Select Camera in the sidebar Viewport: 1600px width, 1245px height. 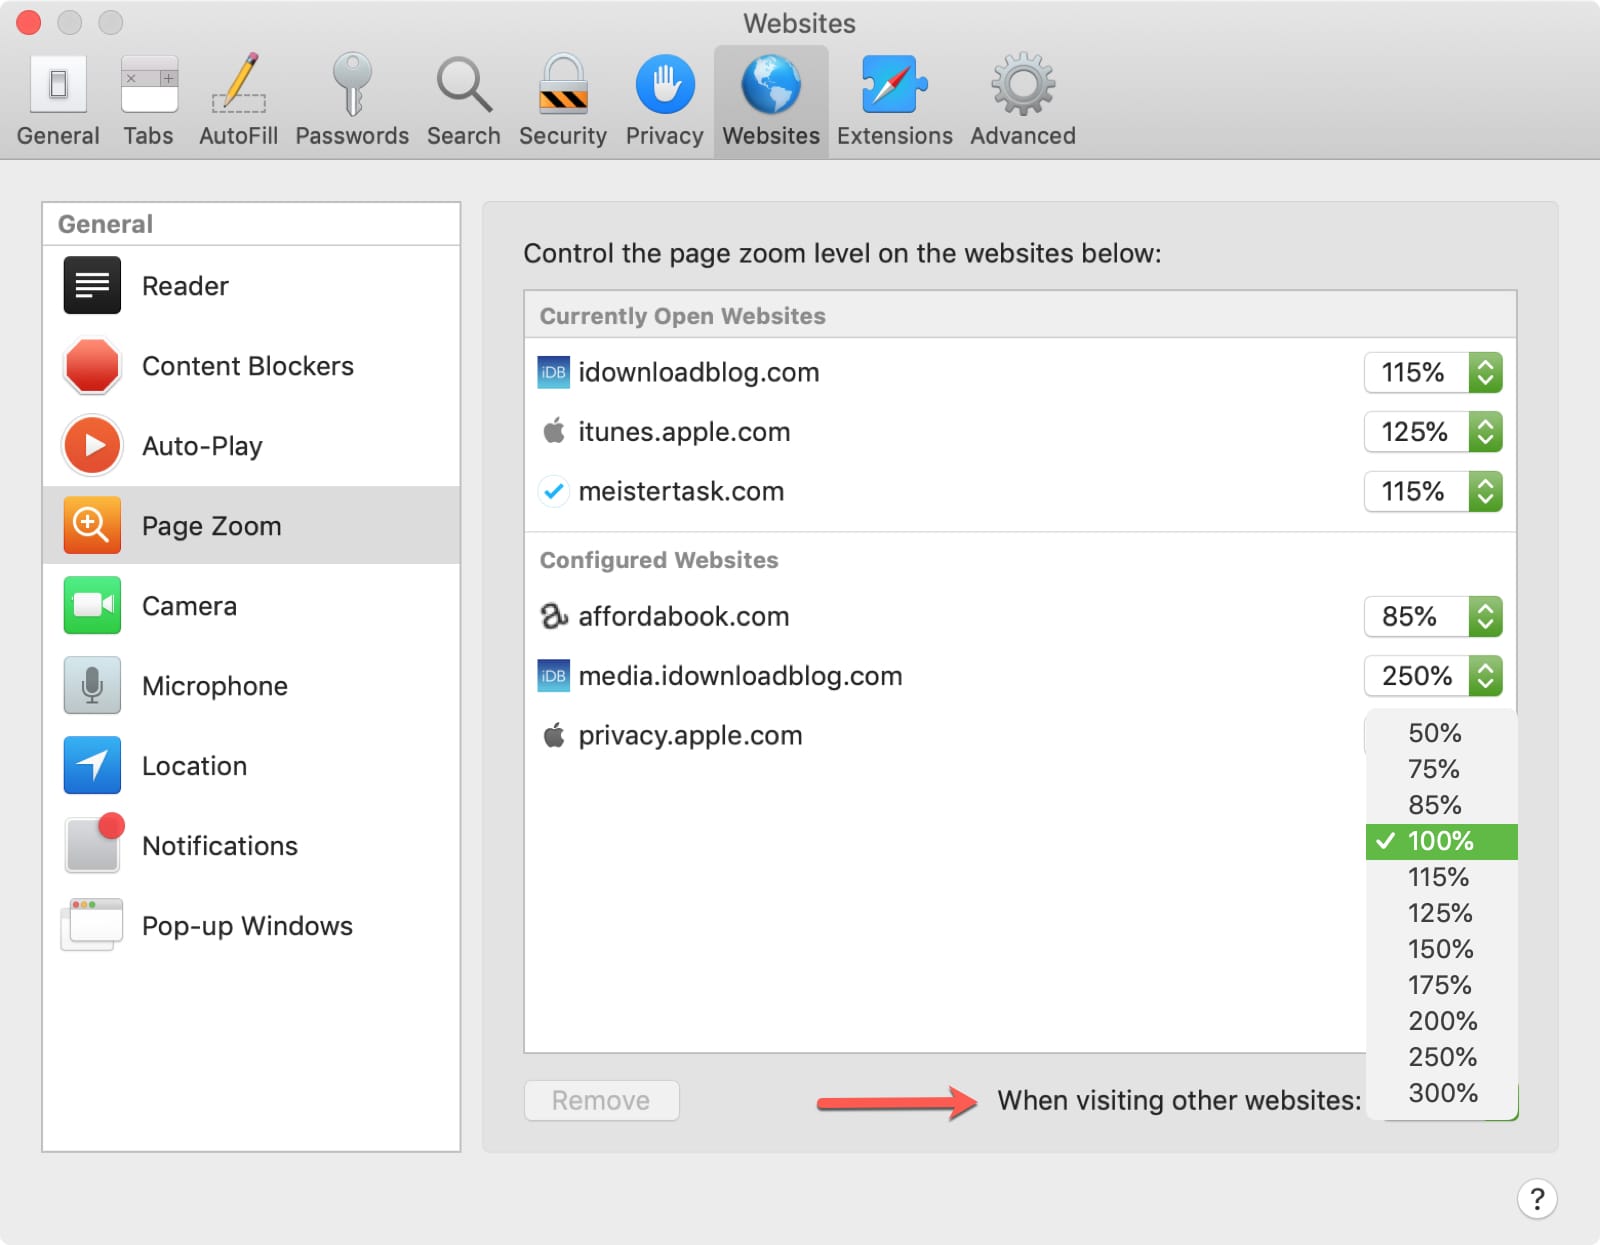pos(251,606)
